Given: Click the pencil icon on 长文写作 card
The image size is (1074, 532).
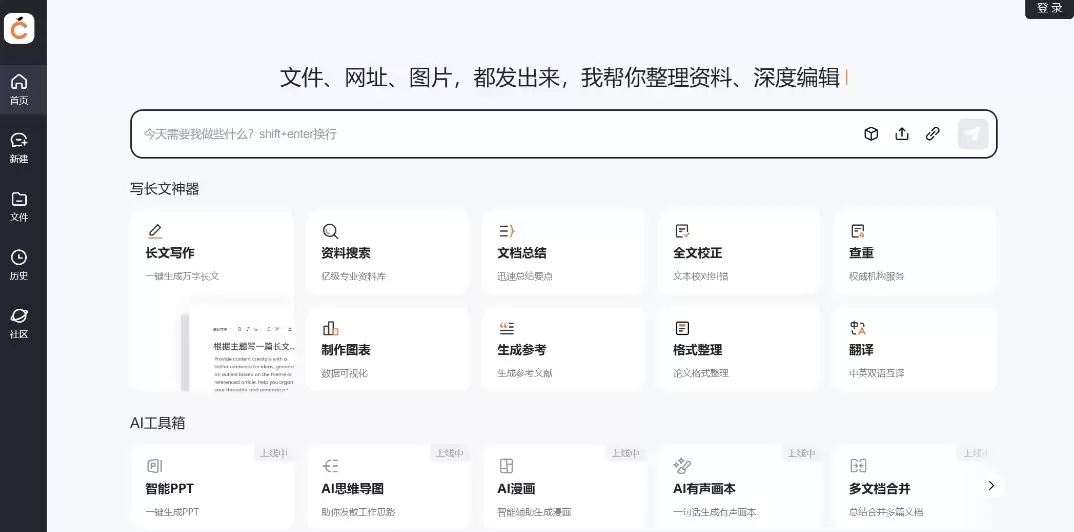Looking at the screenshot, I should click(155, 231).
